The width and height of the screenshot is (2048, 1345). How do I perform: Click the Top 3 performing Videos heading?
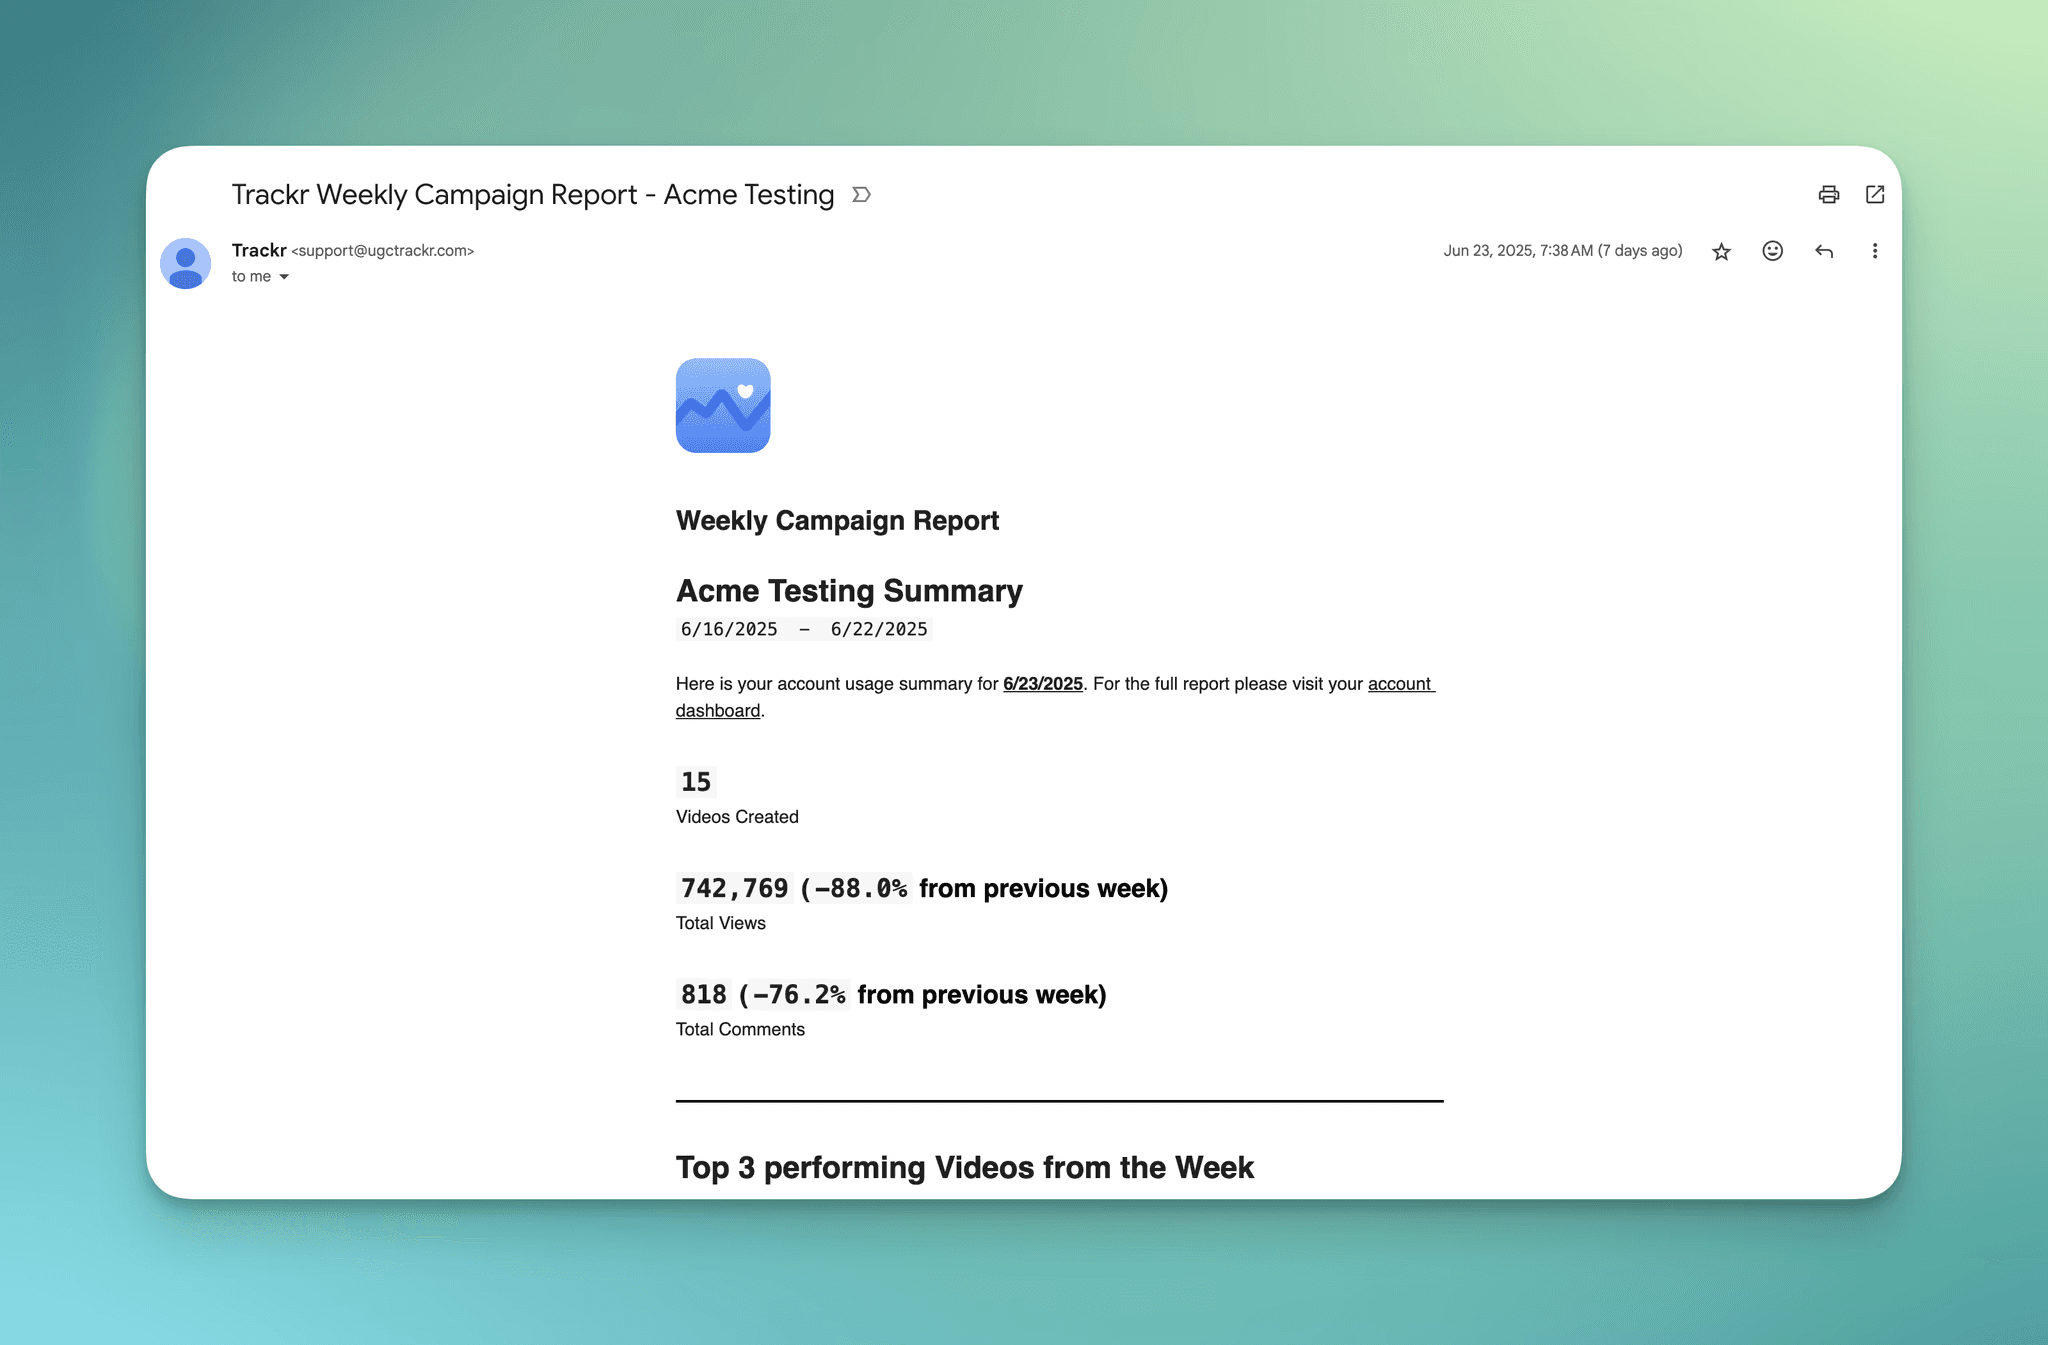(964, 1167)
